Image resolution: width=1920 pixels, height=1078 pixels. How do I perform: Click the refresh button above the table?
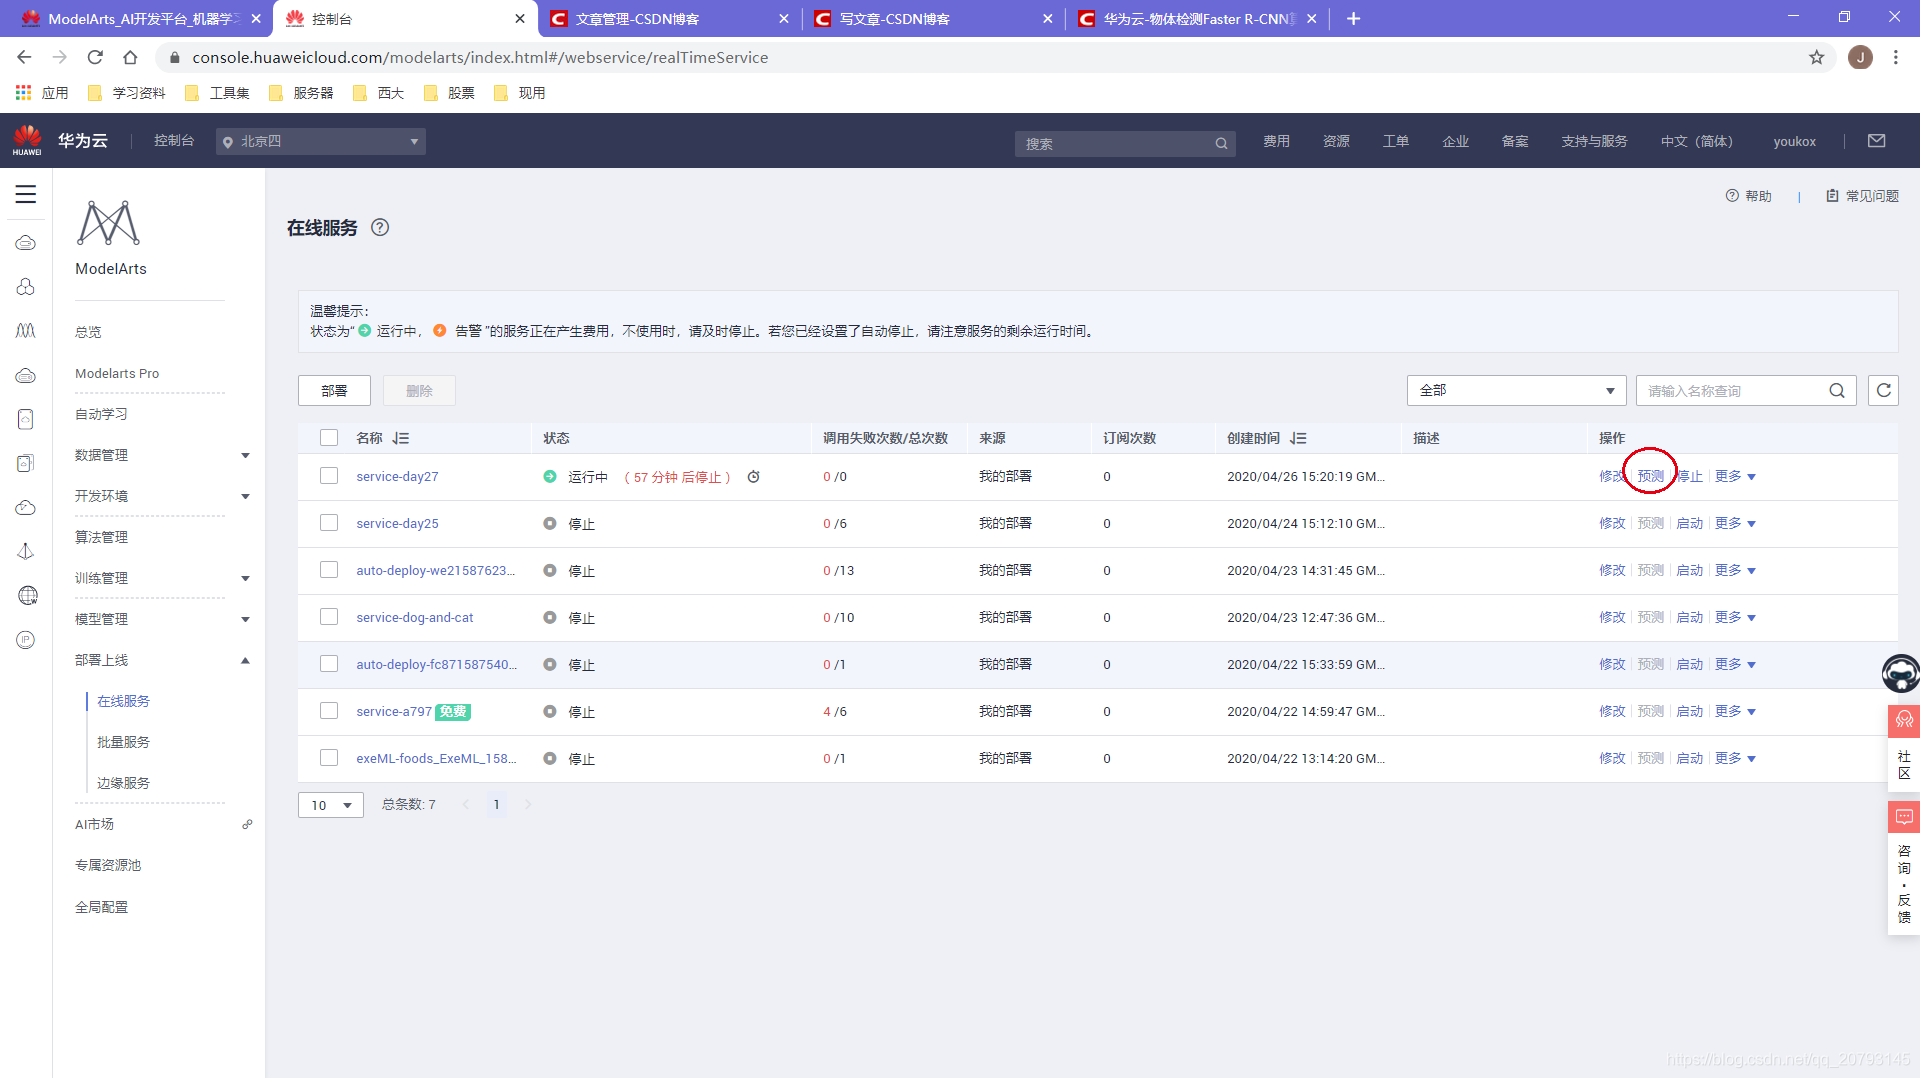point(1883,390)
